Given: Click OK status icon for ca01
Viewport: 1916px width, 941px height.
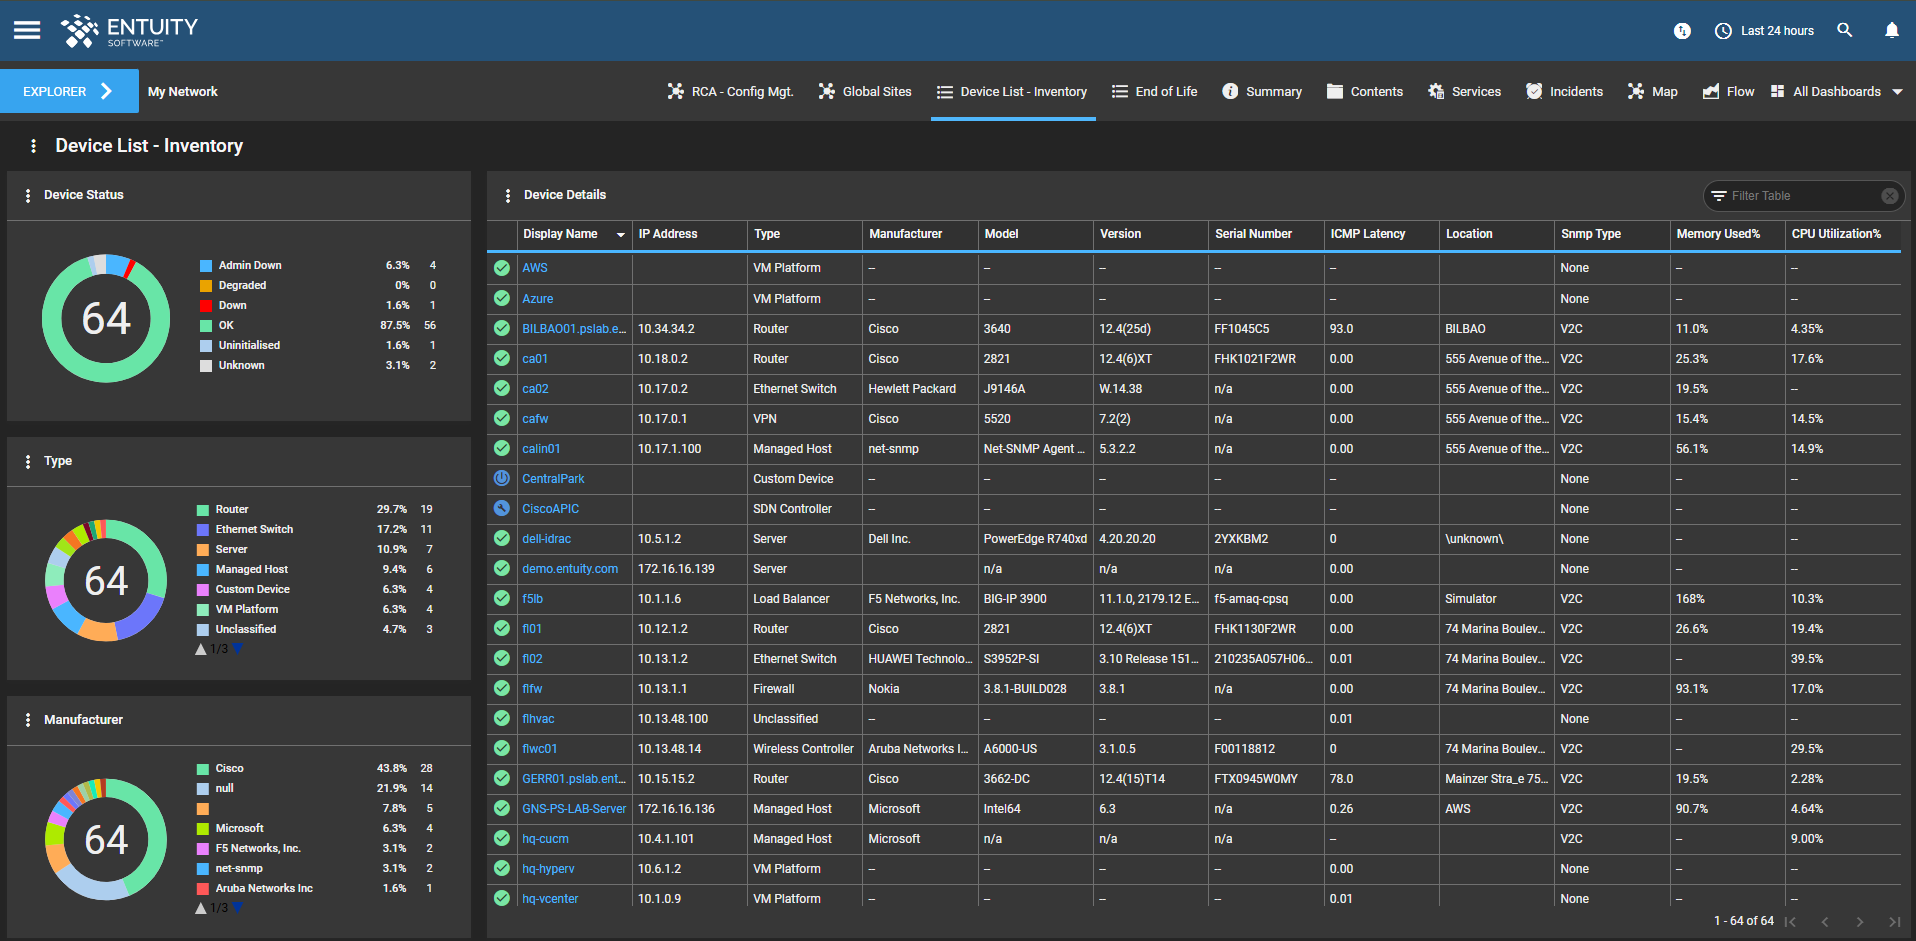Looking at the screenshot, I should coord(502,358).
